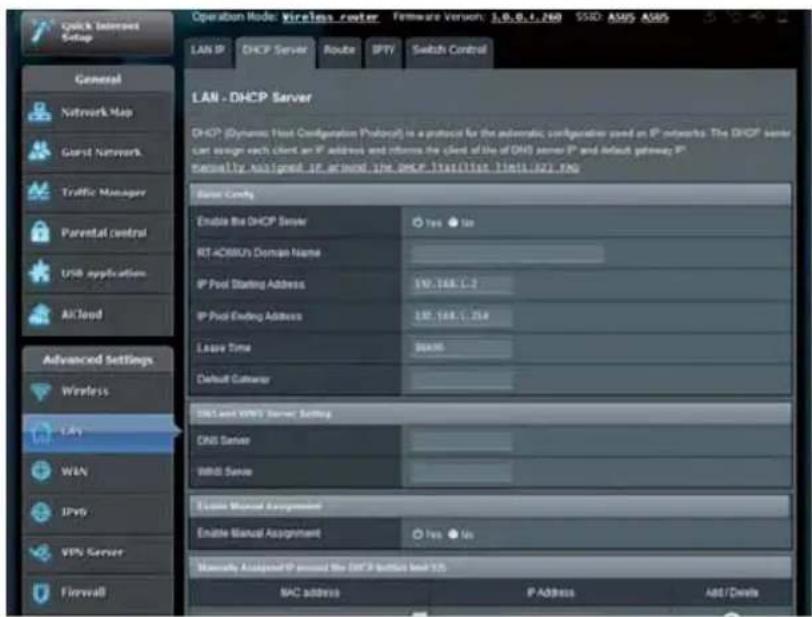Viewport: 812px width, 617px height.
Task: Click the Parental control lock icon
Action: [40, 232]
